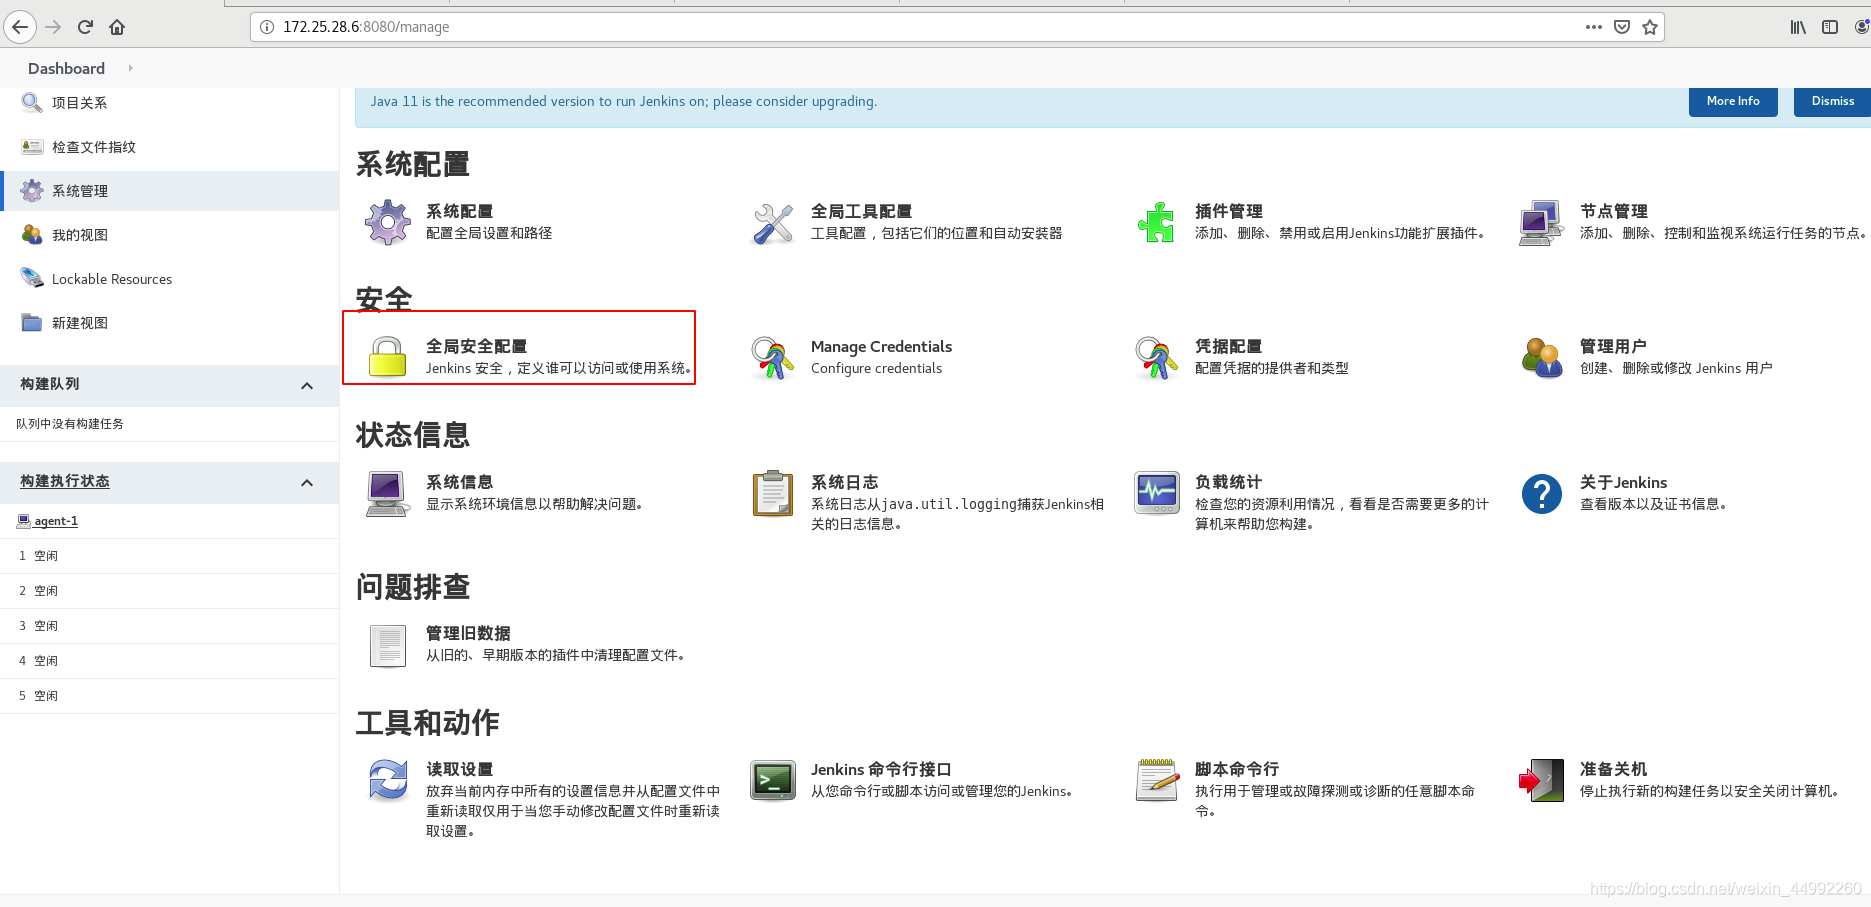Reload the page with refresh icon
The image size is (1871, 907).
point(85,27)
